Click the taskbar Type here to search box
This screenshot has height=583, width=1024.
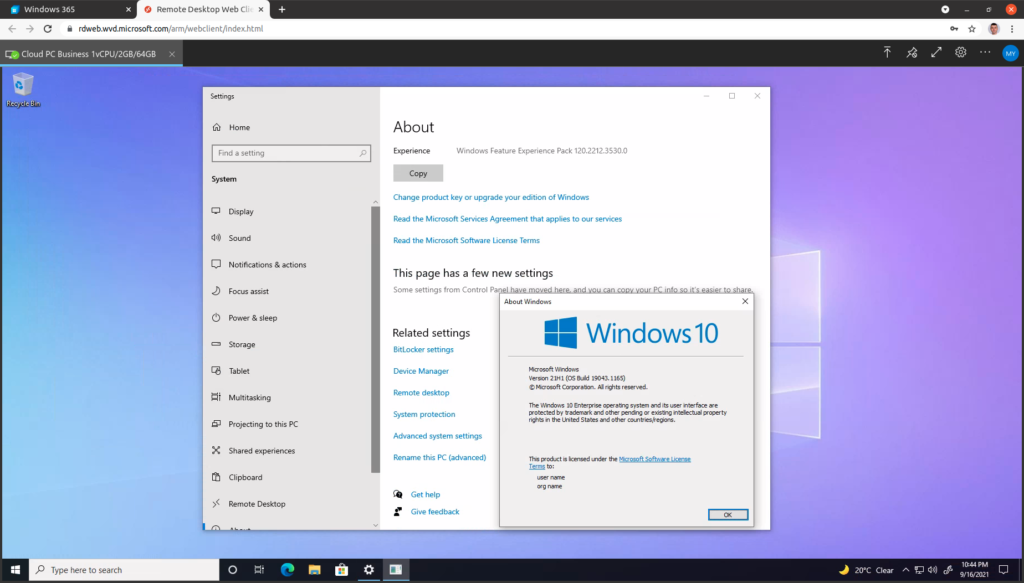click(x=124, y=569)
